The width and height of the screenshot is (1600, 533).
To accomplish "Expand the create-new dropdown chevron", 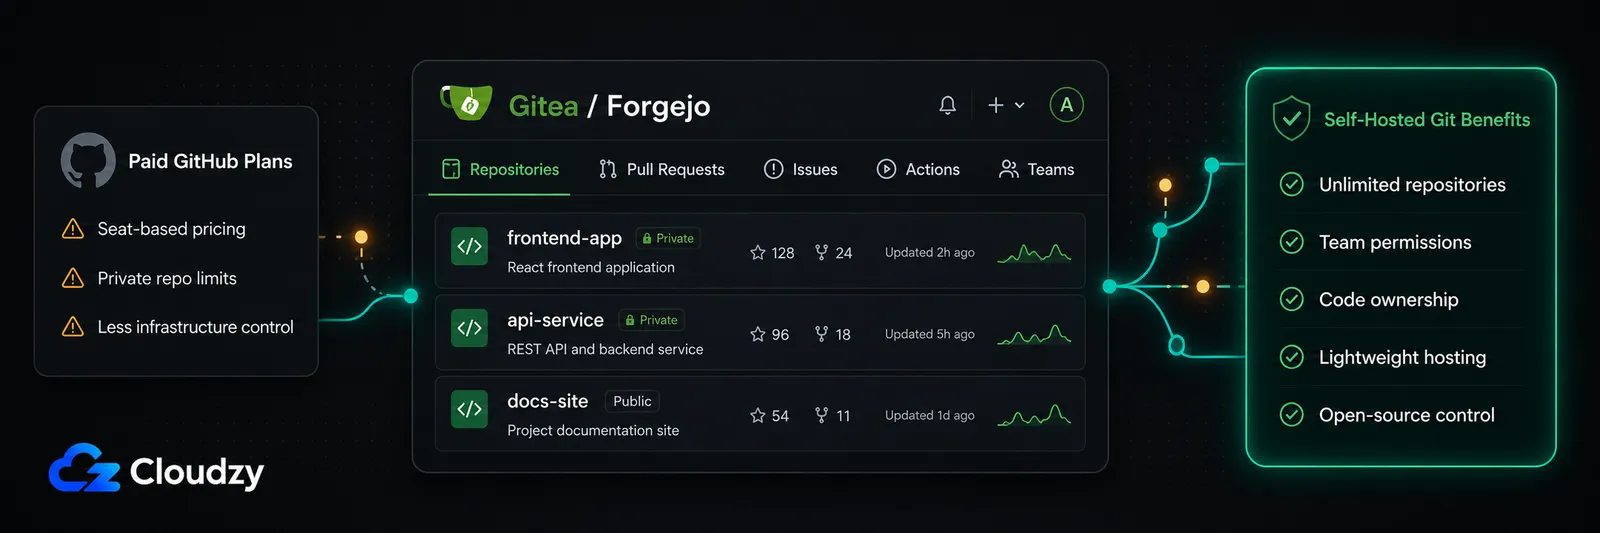I will (x=1020, y=105).
